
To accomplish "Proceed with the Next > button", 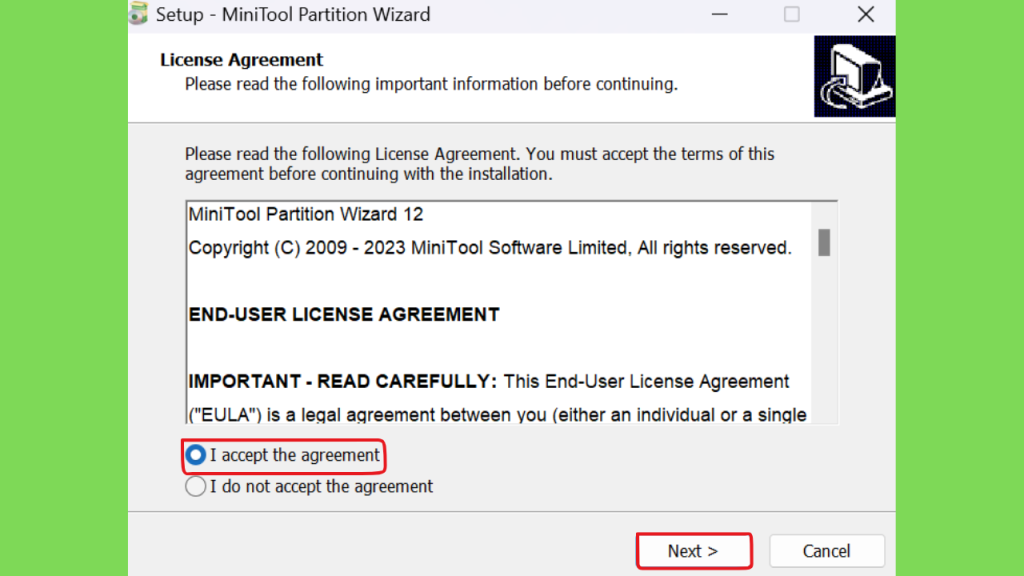I will click(x=694, y=551).
